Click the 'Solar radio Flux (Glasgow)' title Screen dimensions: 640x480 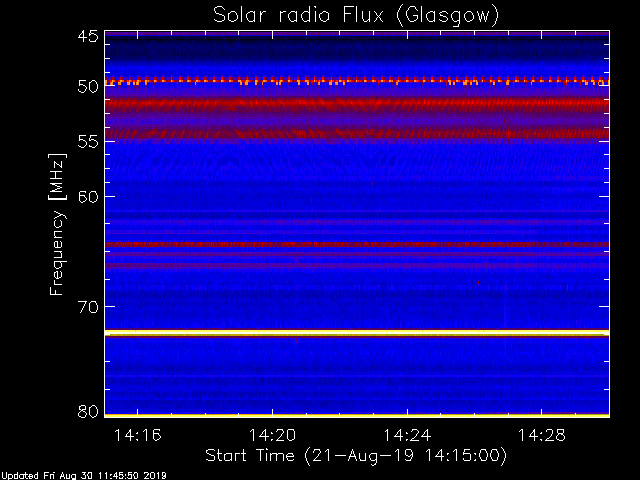(x=356, y=16)
